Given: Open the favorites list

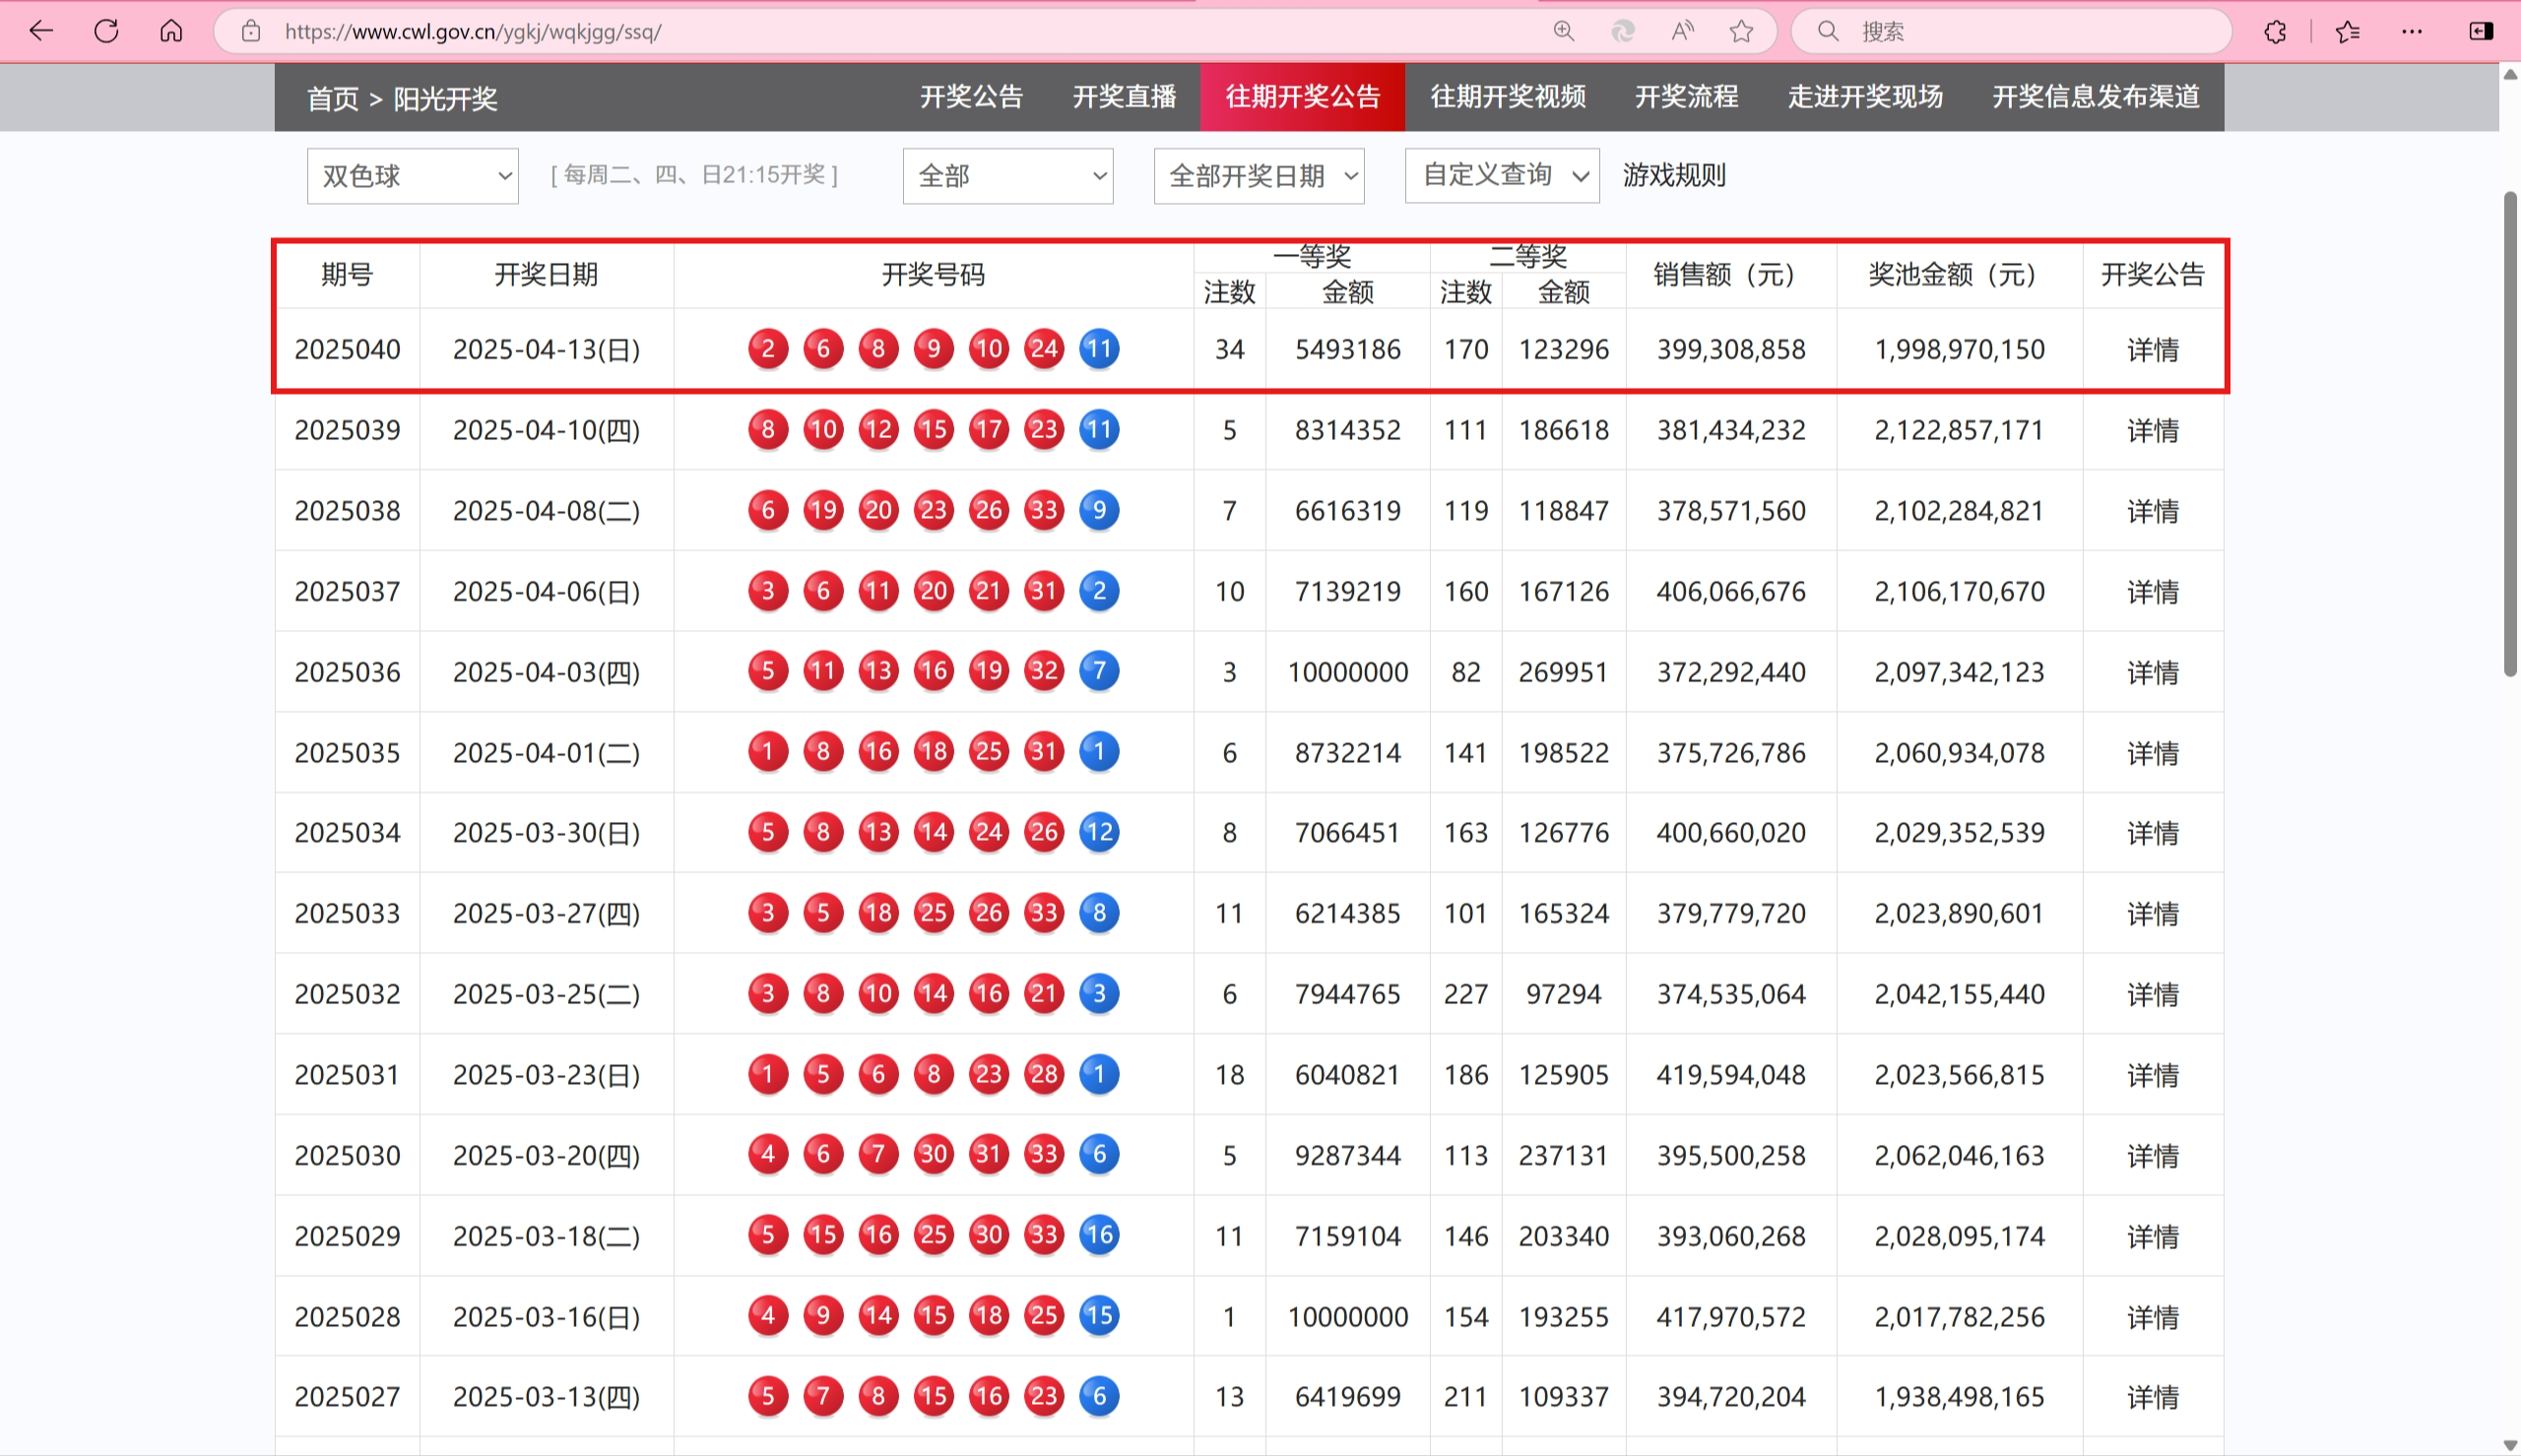Looking at the screenshot, I should click(2348, 31).
